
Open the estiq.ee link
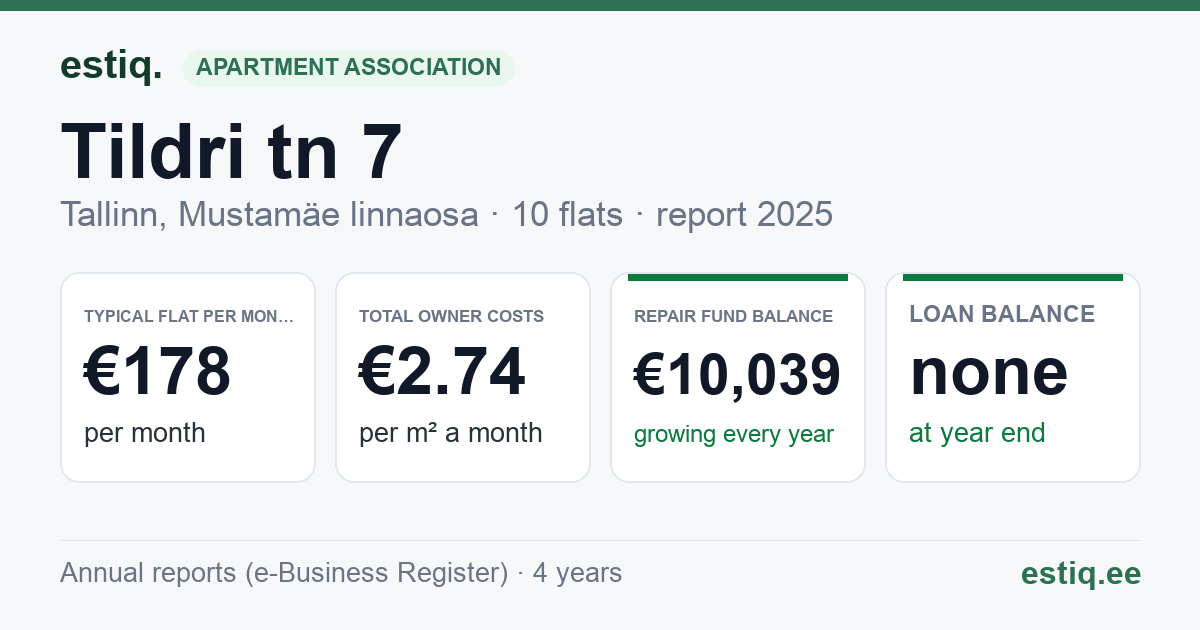click(1080, 573)
